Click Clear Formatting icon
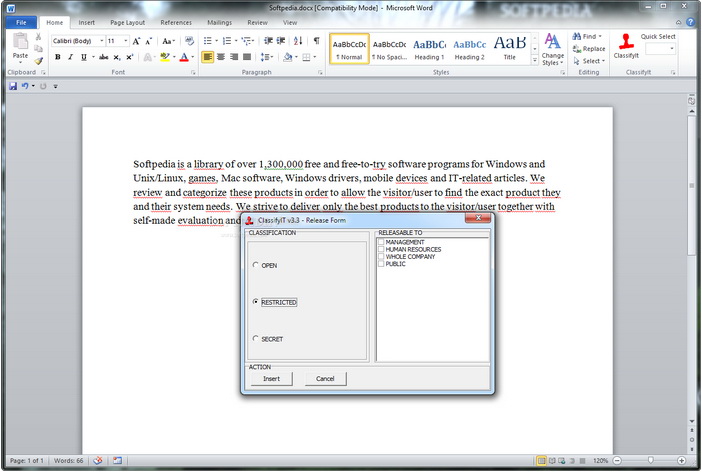Viewport: 702px width, 472px height. pyautogui.click(x=189, y=41)
